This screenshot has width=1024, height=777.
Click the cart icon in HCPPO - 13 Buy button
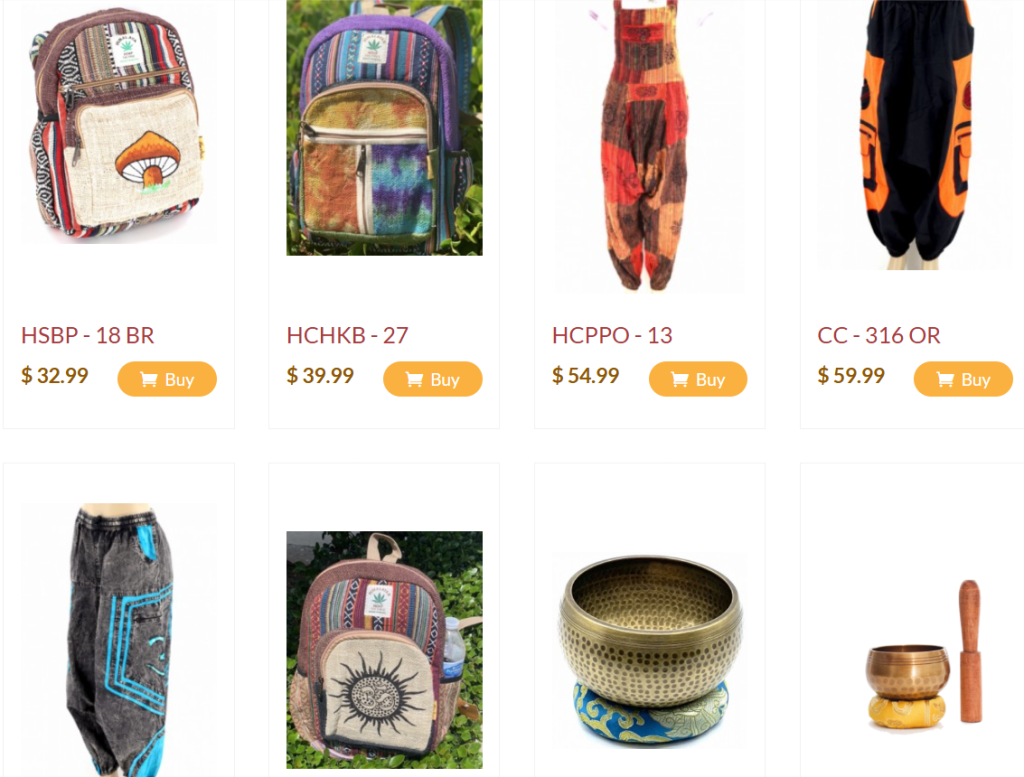pyautogui.click(x=680, y=379)
